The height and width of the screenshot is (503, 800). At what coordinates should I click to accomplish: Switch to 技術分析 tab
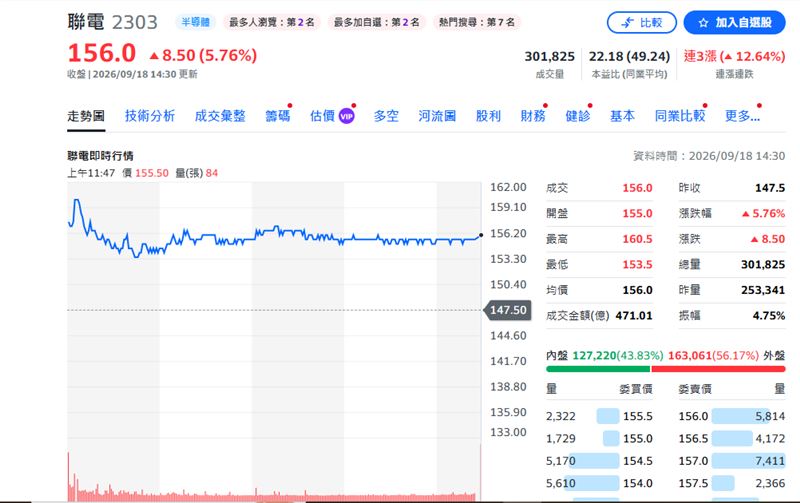pyautogui.click(x=150, y=116)
